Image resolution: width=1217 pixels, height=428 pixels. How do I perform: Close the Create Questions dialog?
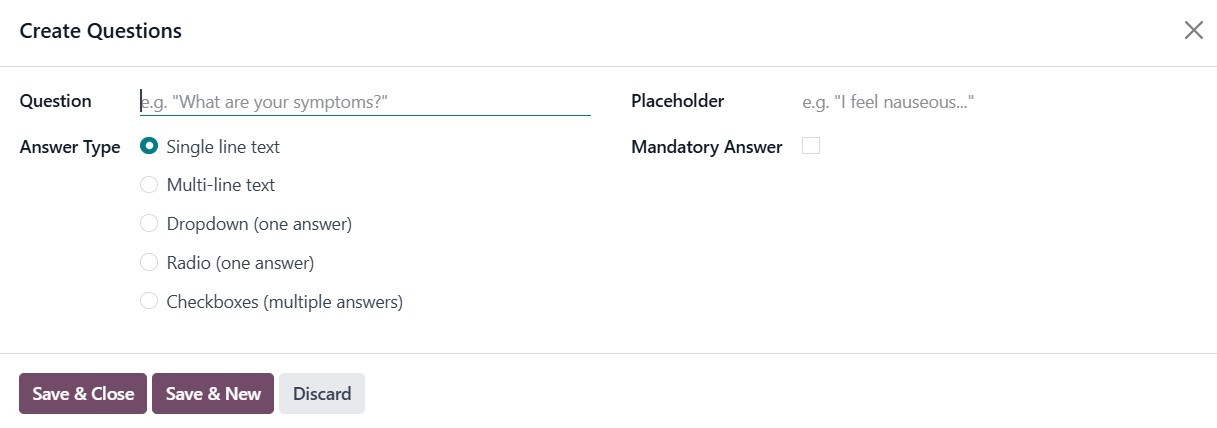1193,31
